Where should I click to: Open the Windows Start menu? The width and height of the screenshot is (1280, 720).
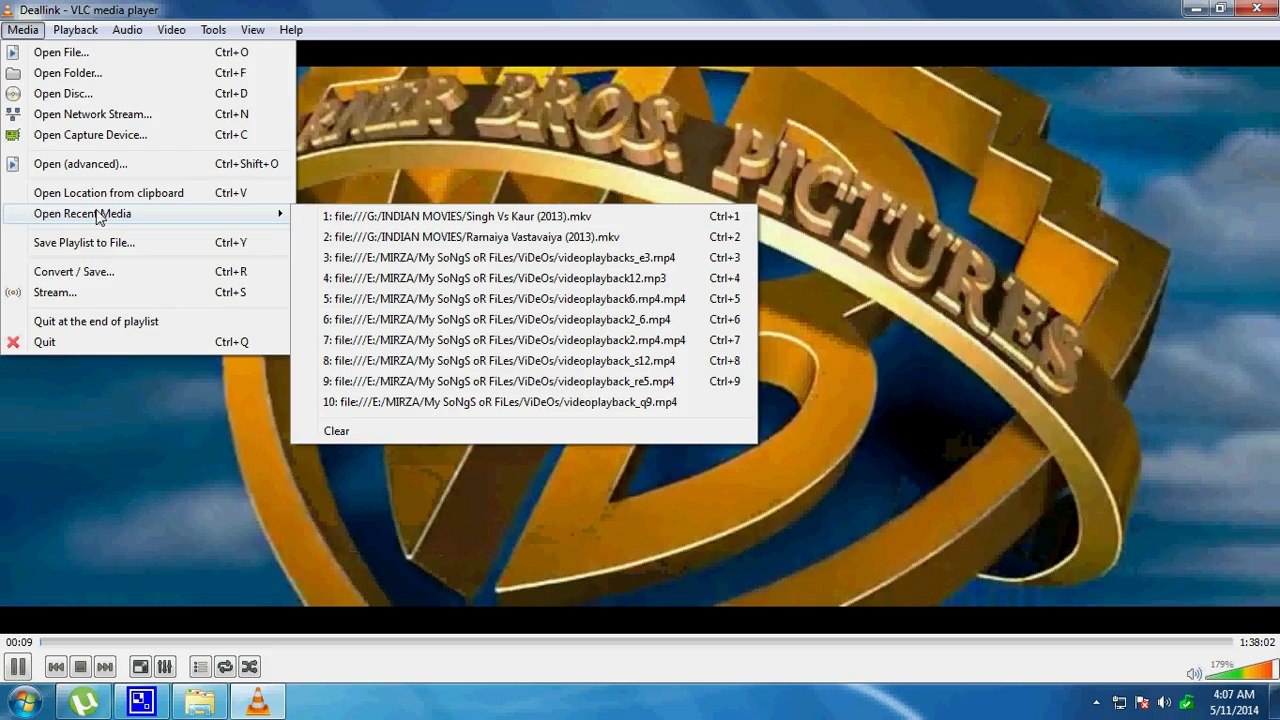pyautogui.click(x=25, y=702)
